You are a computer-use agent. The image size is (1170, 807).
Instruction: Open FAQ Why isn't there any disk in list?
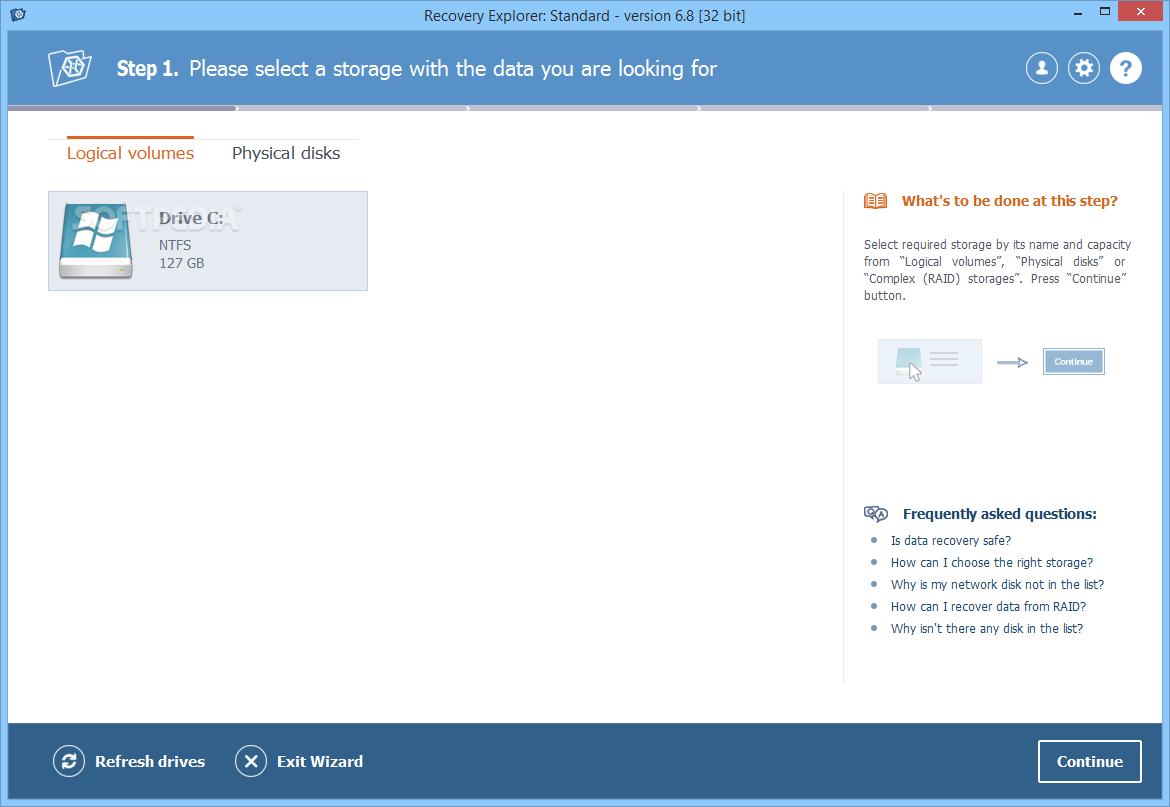[986, 629]
